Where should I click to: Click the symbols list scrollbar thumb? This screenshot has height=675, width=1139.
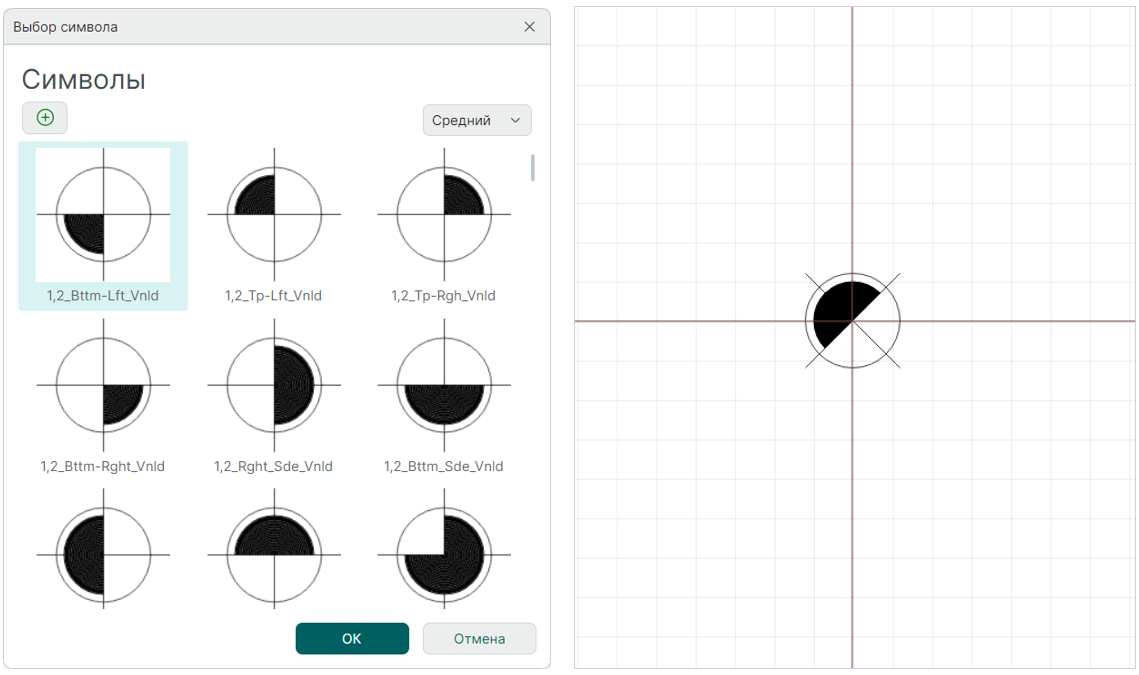pyautogui.click(x=533, y=168)
